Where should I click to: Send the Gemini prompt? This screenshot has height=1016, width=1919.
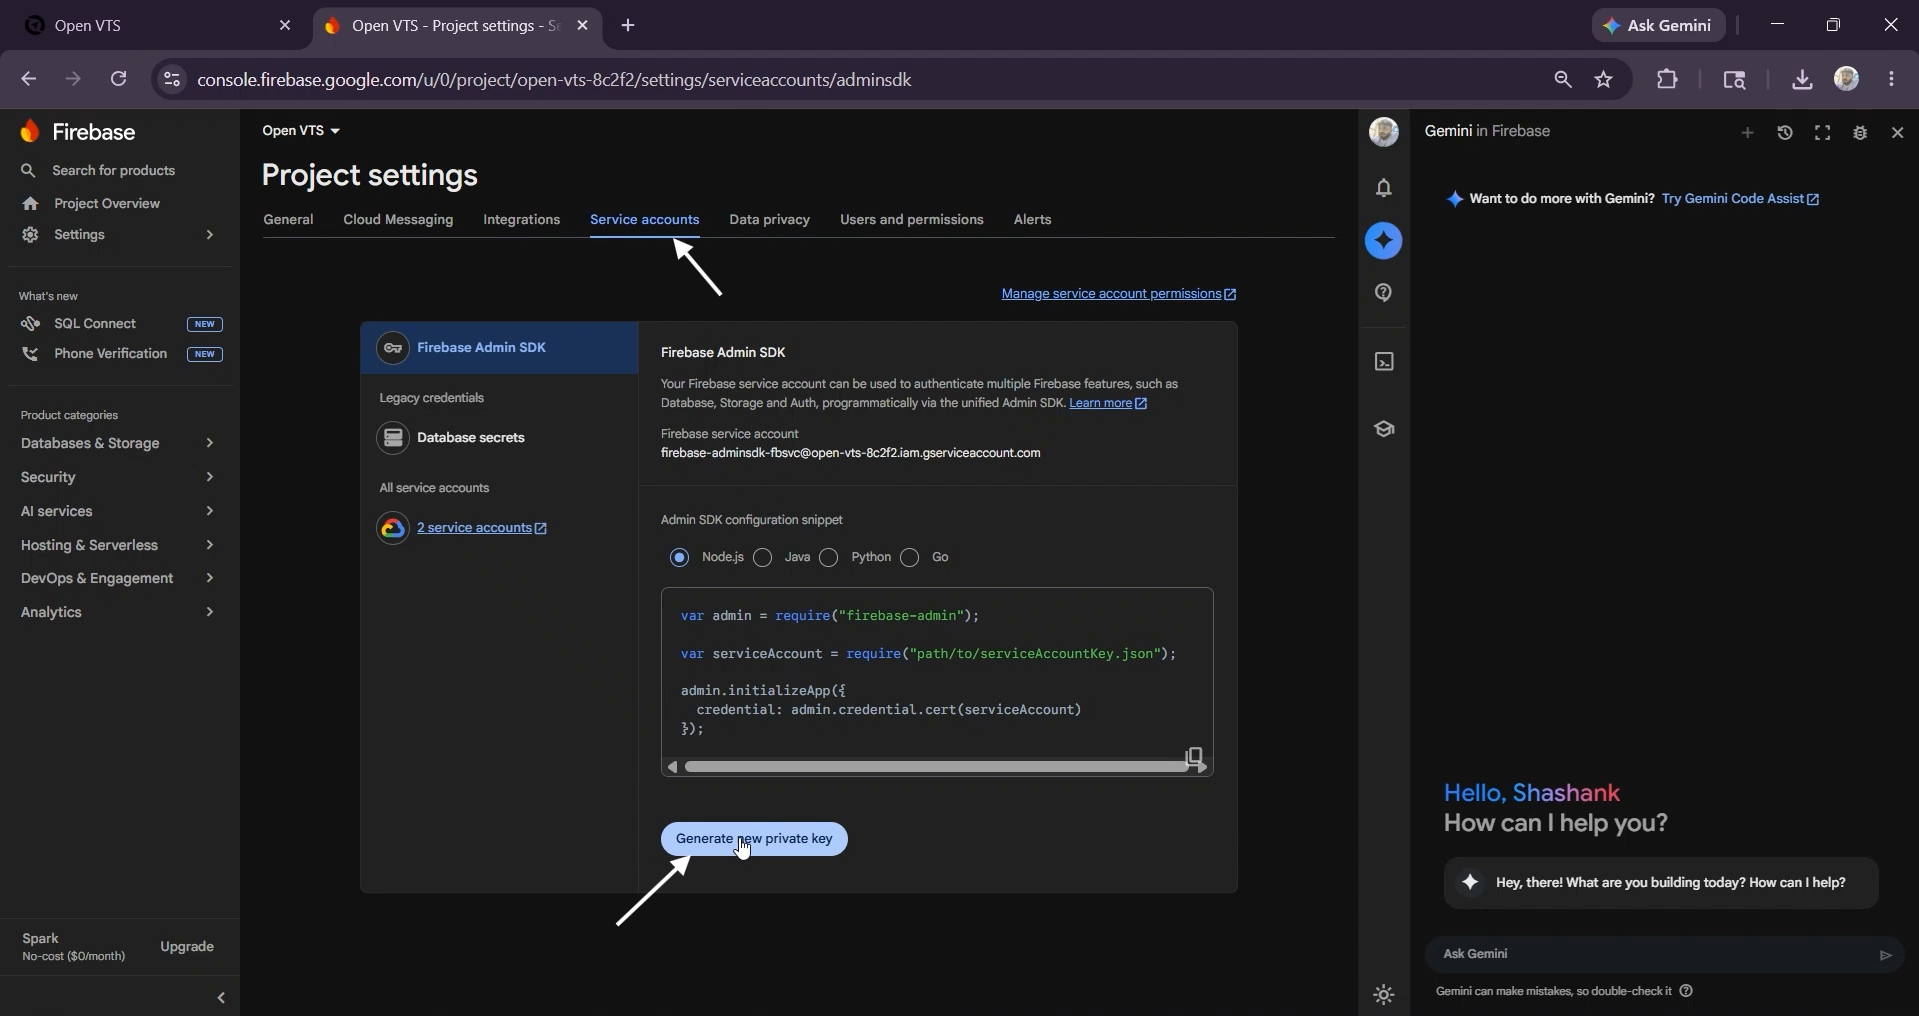(x=1886, y=955)
